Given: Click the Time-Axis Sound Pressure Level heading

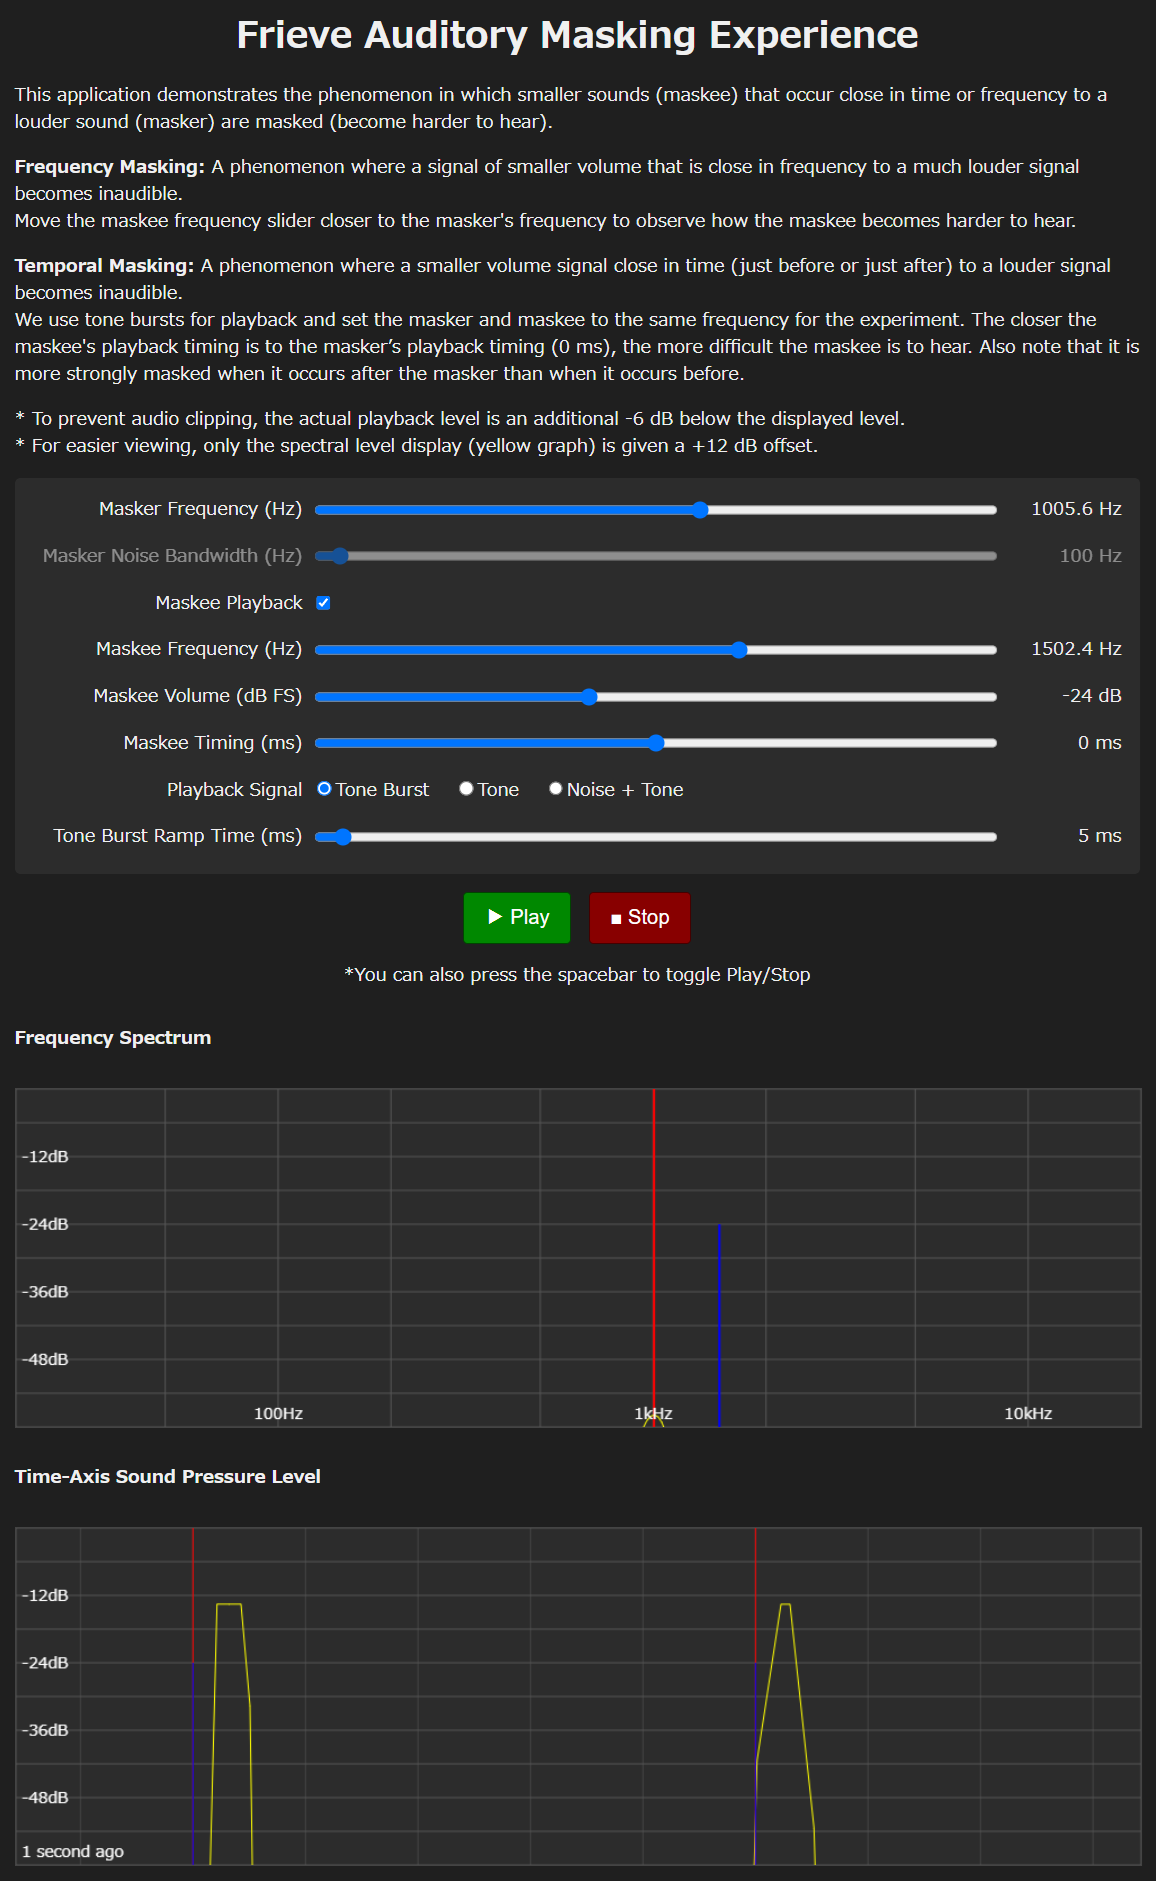Looking at the screenshot, I should 168,1477.
